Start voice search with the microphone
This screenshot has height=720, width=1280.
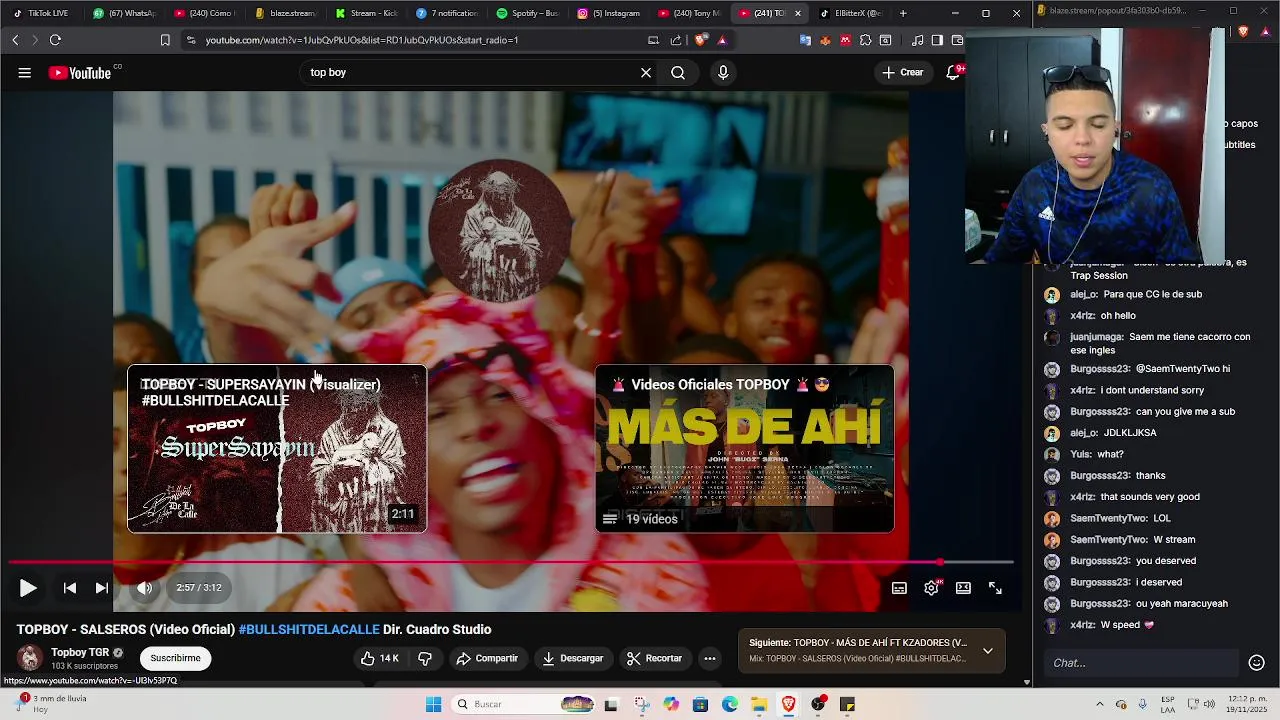tap(723, 72)
